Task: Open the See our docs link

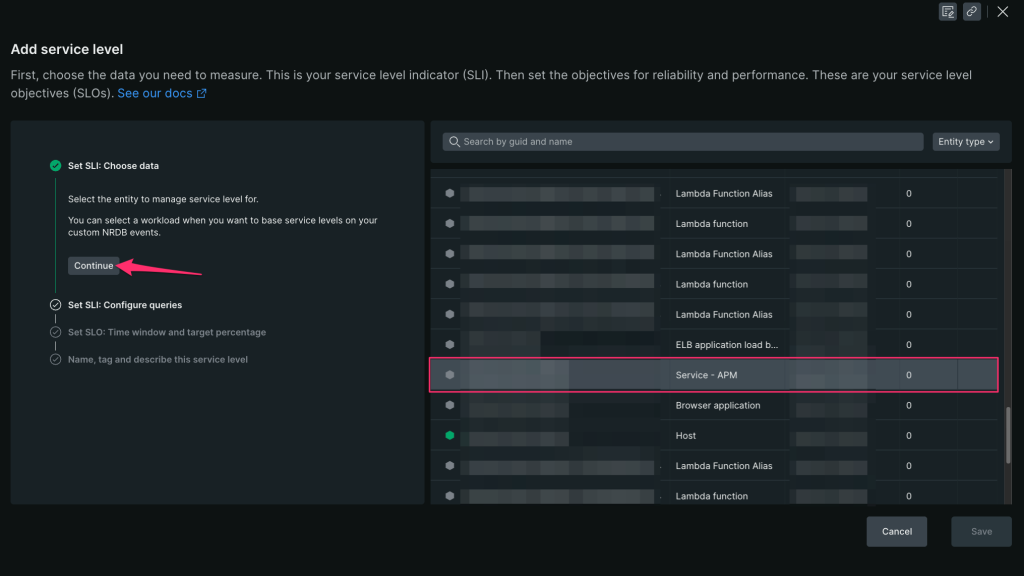Action: (162, 93)
